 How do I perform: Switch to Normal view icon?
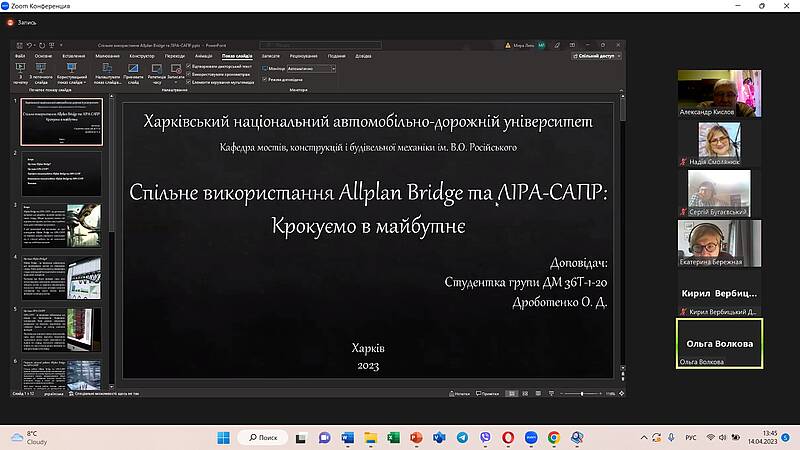[512, 394]
